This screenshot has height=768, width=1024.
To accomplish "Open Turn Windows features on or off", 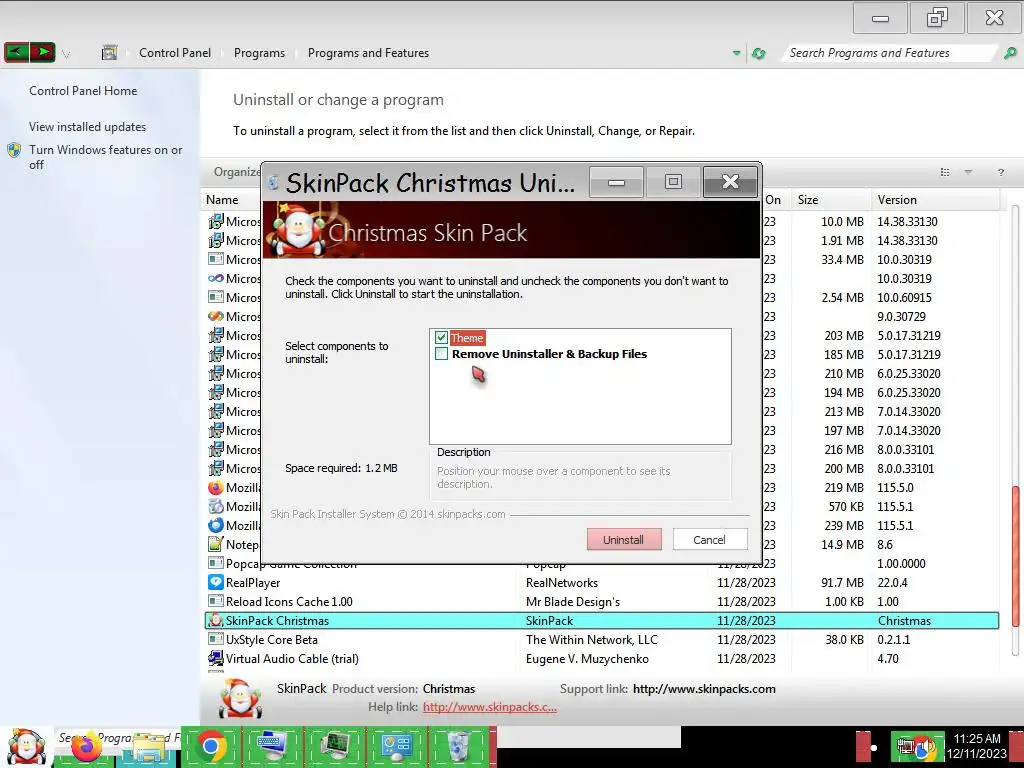I will 106,157.
